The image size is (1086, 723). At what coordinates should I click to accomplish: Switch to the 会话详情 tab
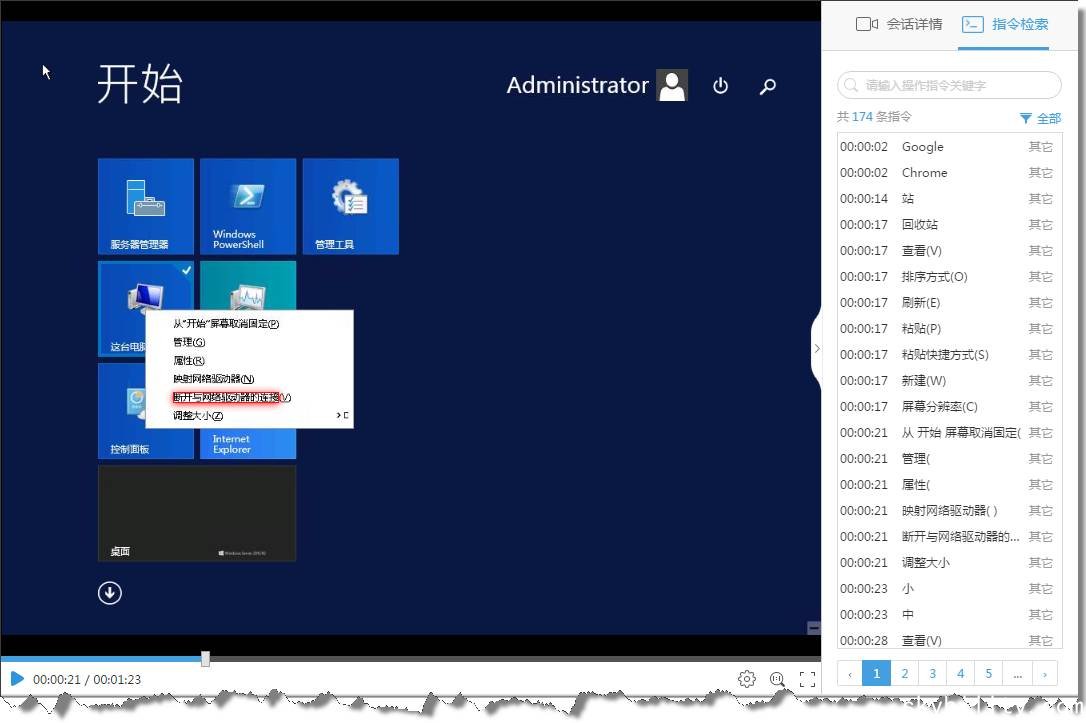coord(900,24)
